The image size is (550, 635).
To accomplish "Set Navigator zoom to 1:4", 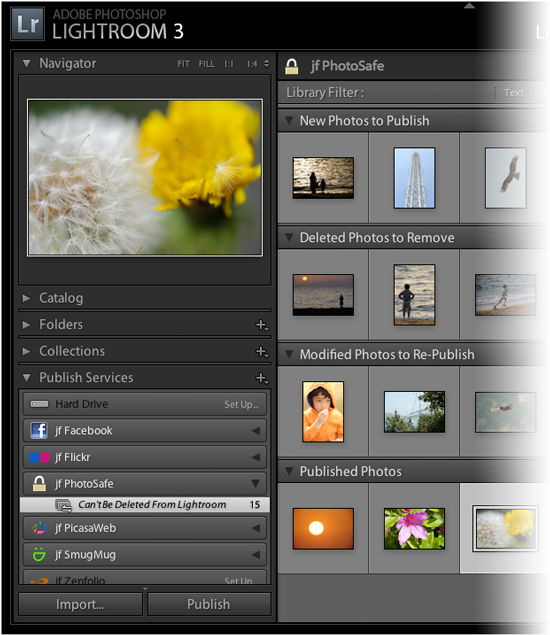I will tap(252, 64).
